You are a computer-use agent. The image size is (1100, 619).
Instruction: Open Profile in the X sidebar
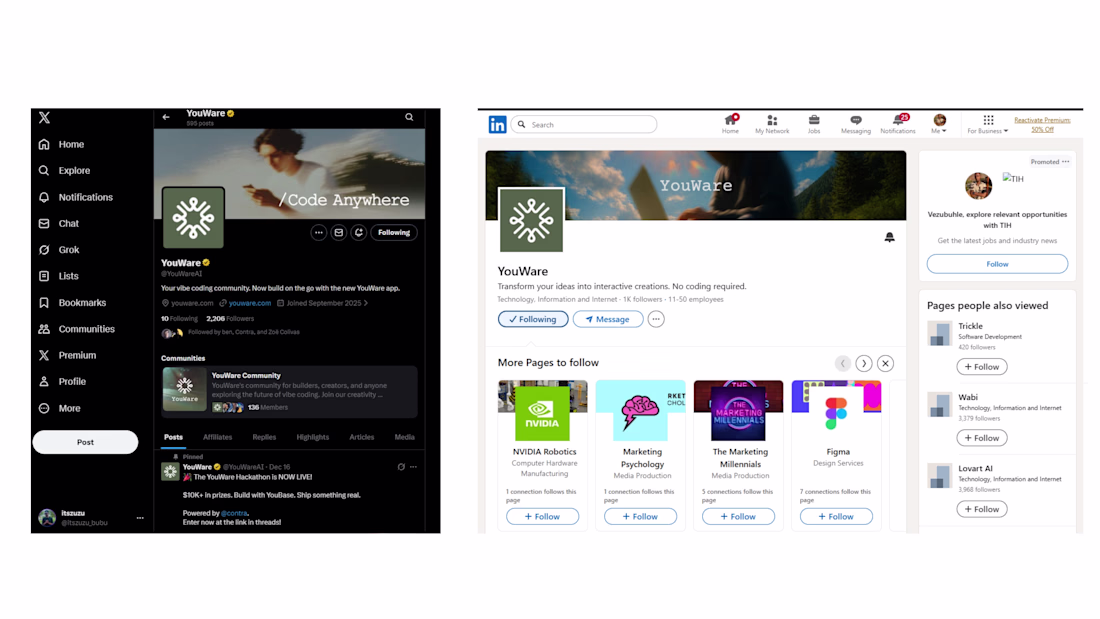tap(62, 382)
